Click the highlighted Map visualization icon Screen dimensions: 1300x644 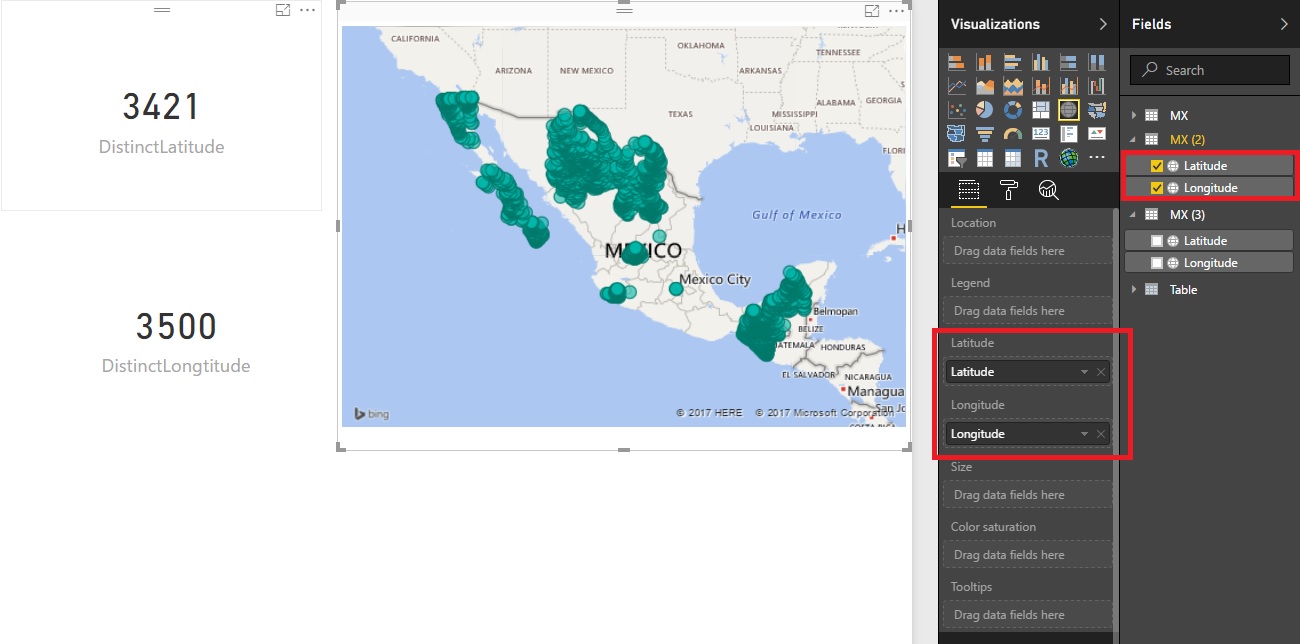pos(1068,110)
